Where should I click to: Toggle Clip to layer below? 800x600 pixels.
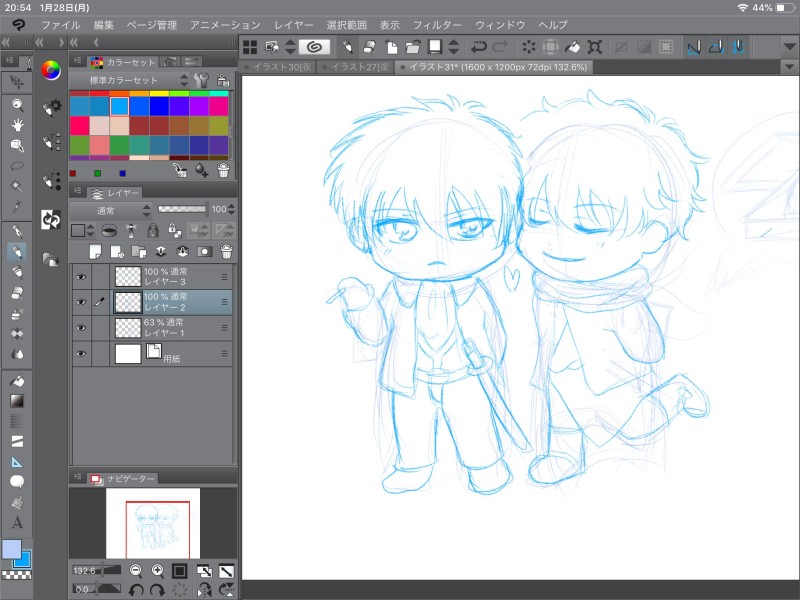coord(109,231)
